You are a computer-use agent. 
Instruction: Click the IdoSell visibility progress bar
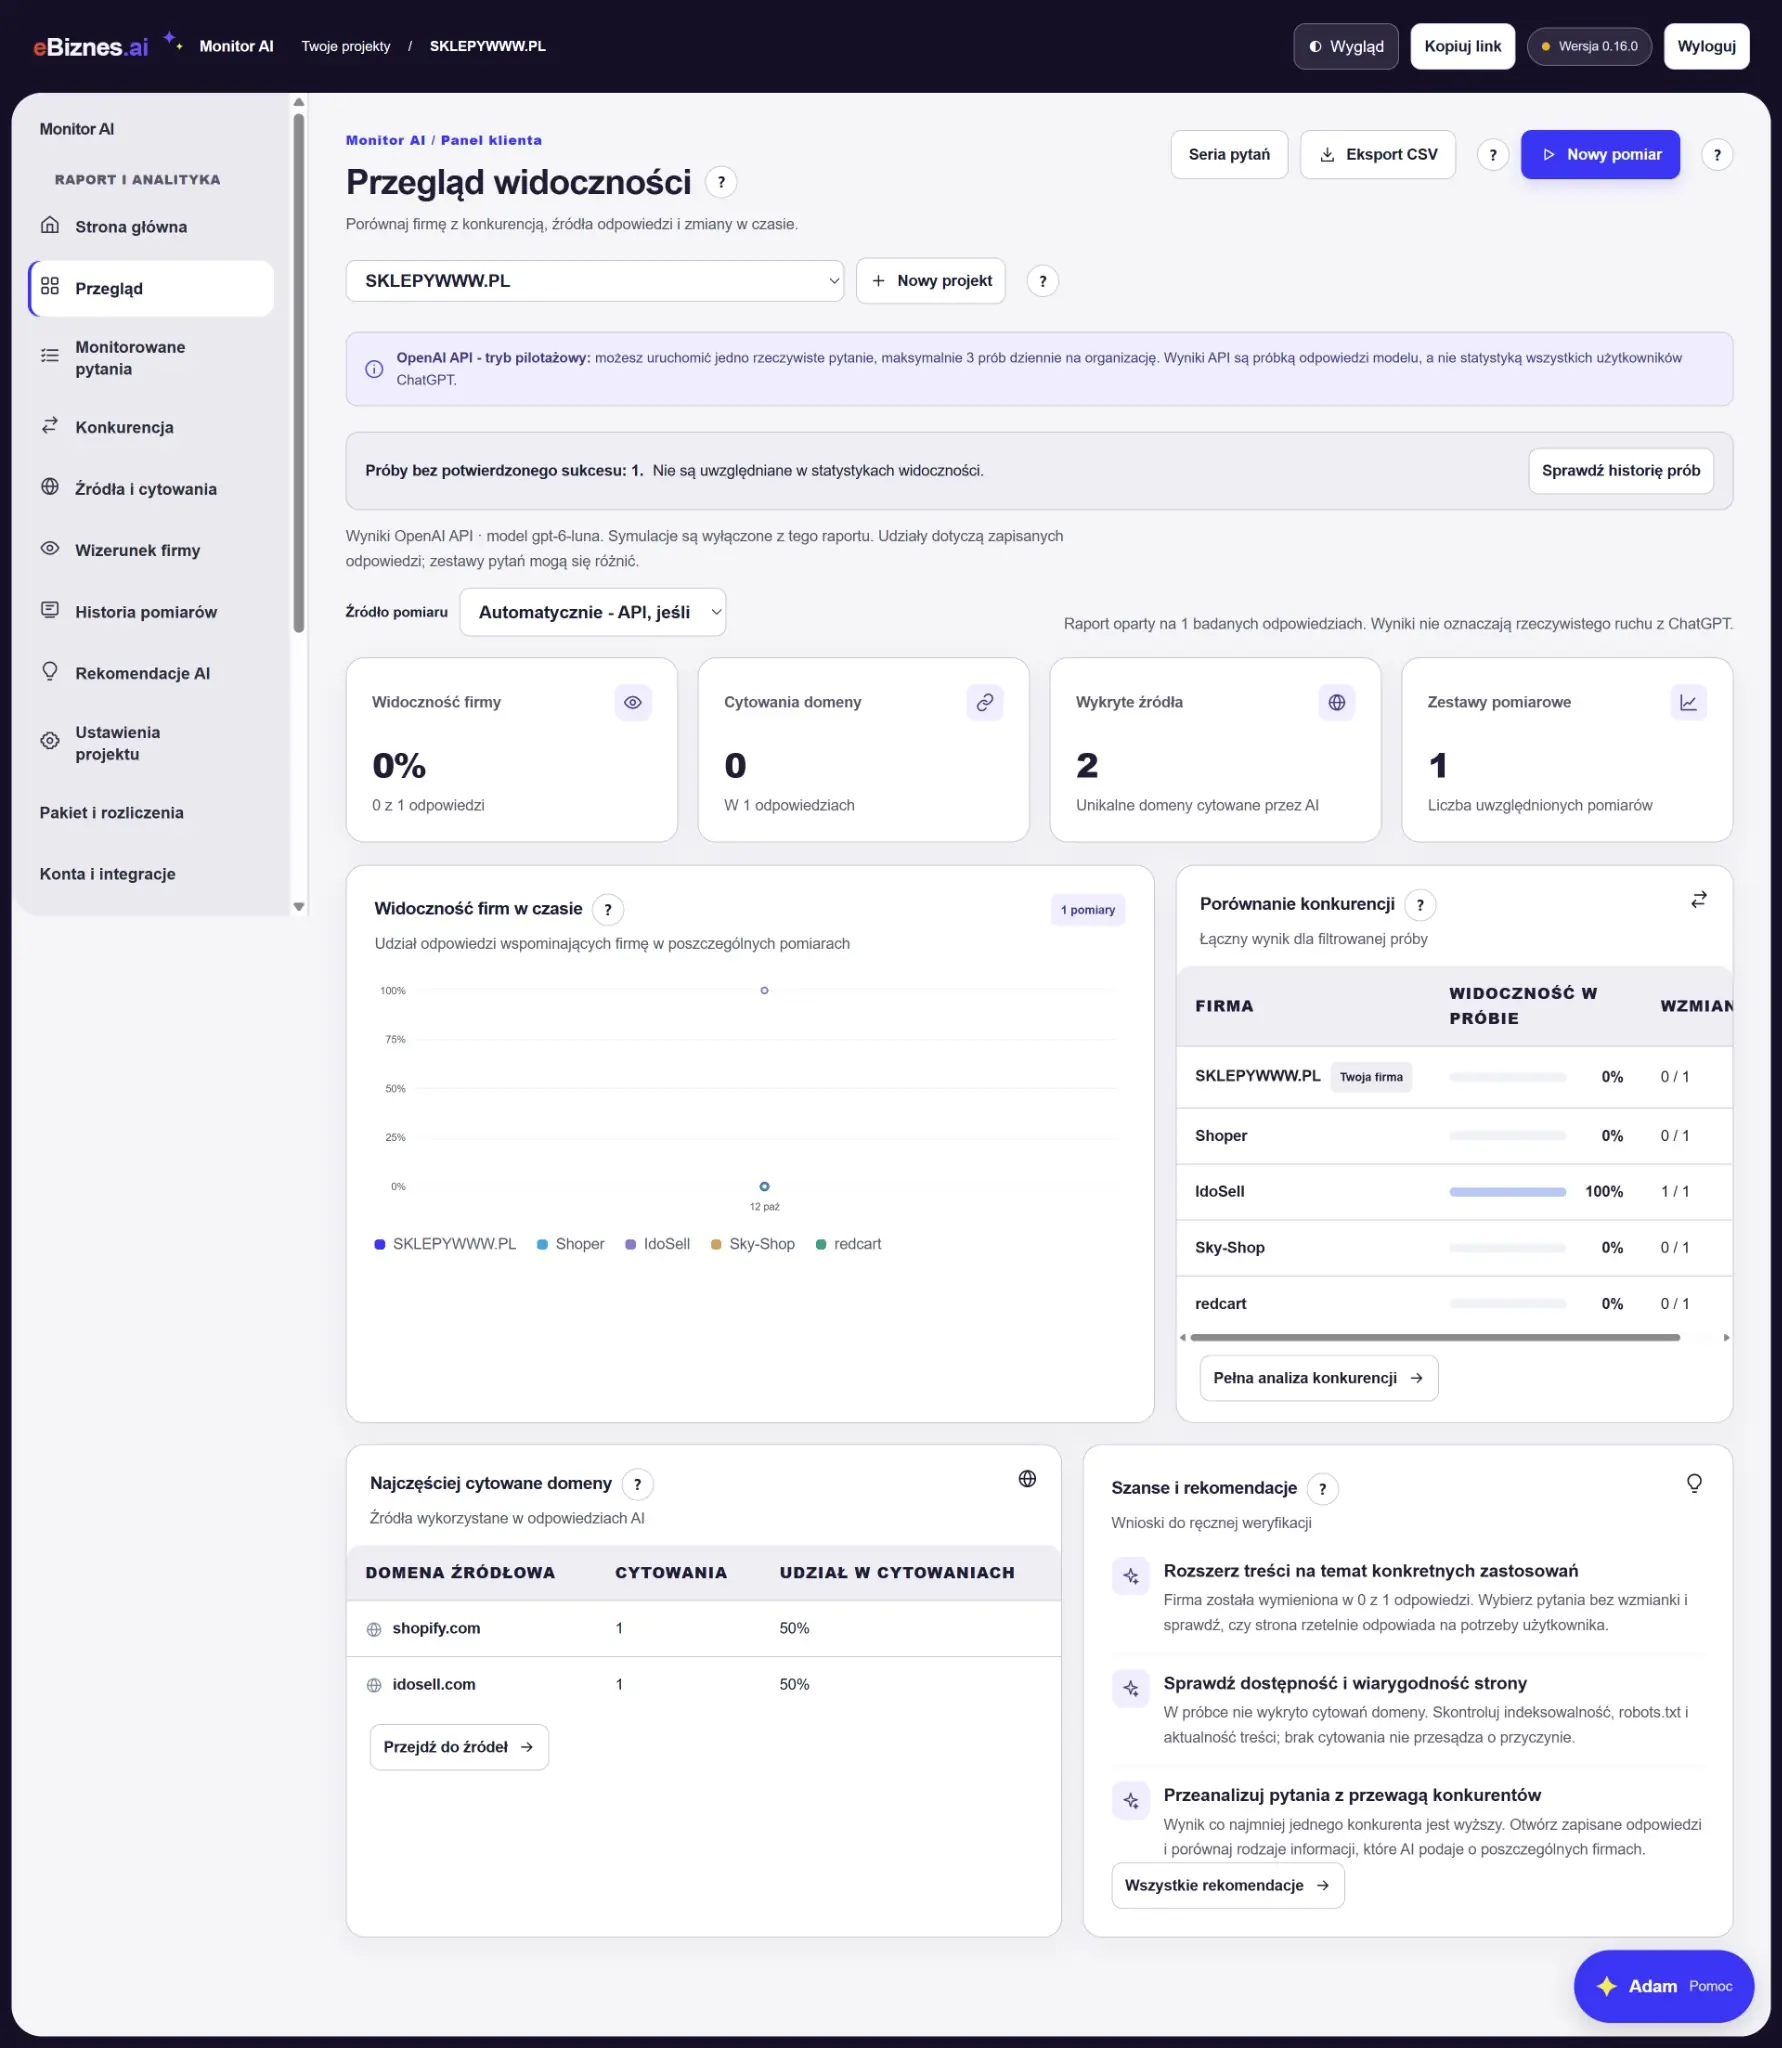(x=1507, y=1192)
